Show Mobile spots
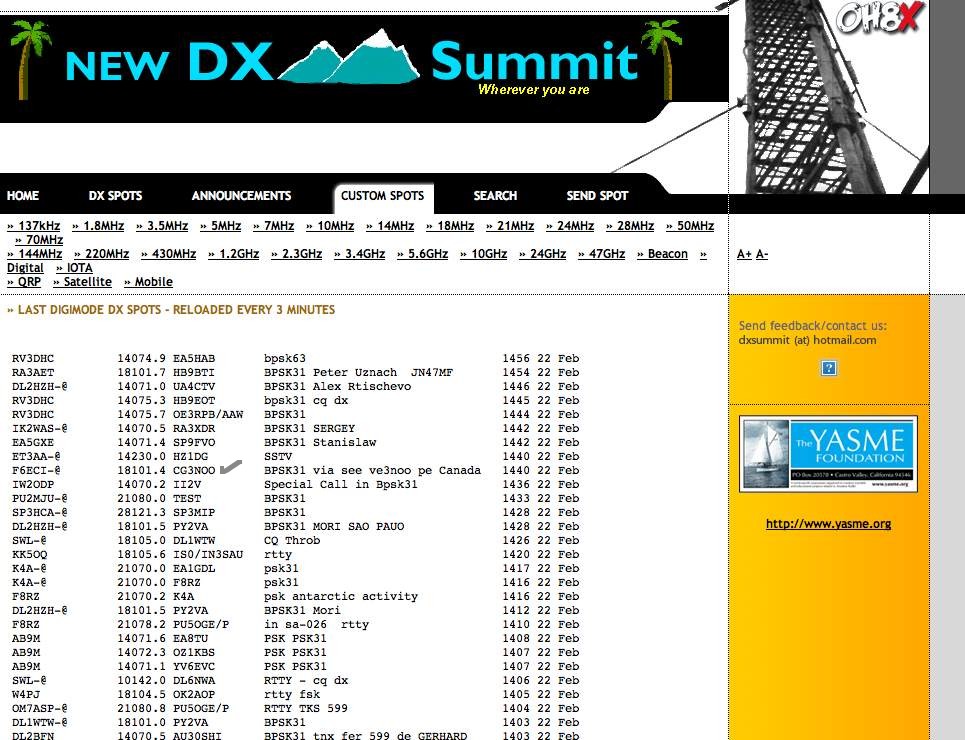Screen dimensions: 965x740 point(148,282)
